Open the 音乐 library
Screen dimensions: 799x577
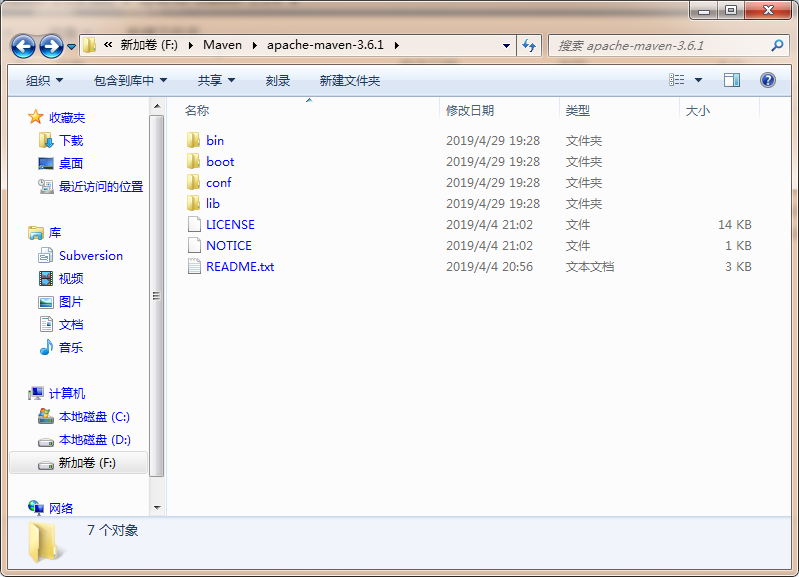(x=71, y=348)
